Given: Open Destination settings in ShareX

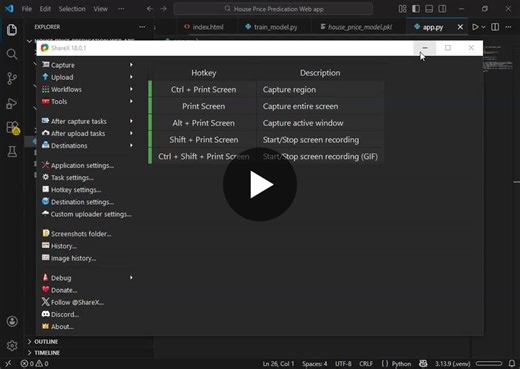Looking at the screenshot, I should 82,202.
